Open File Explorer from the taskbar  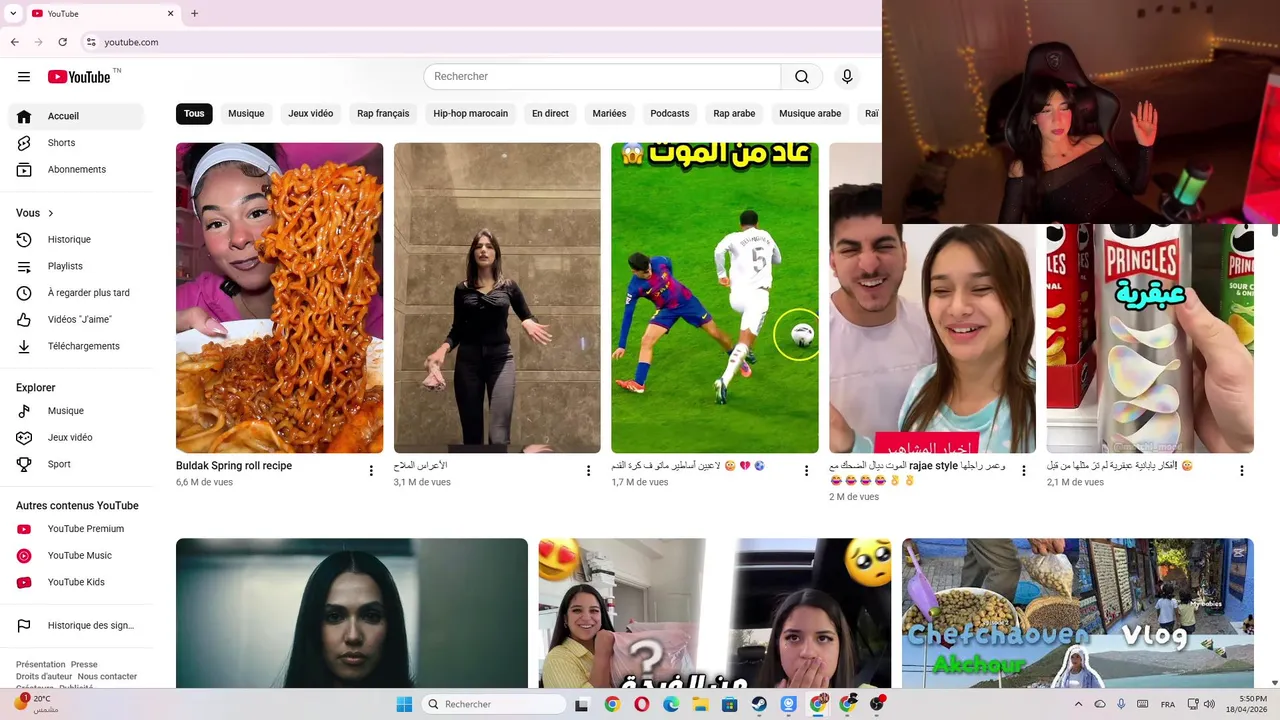pos(700,705)
